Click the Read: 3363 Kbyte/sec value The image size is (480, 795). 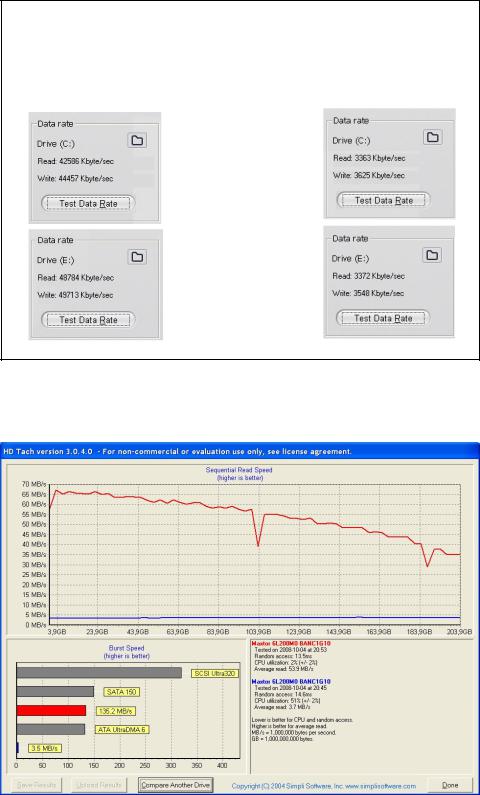(x=369, y=158)
